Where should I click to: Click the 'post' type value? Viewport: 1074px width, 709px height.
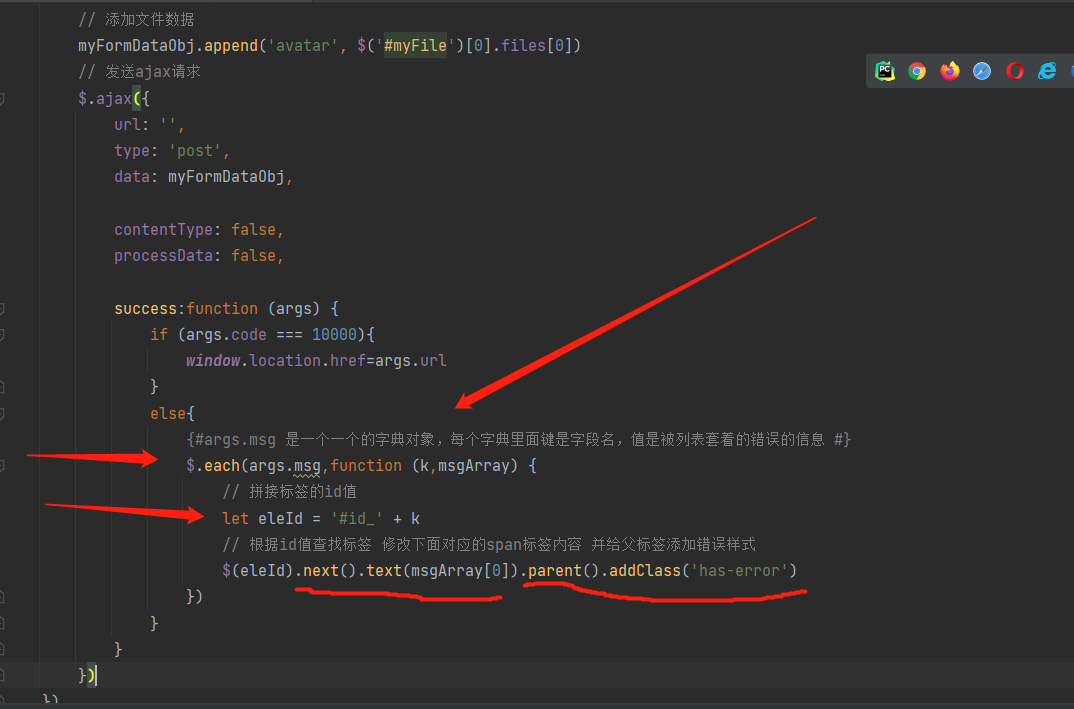(195, 151)
